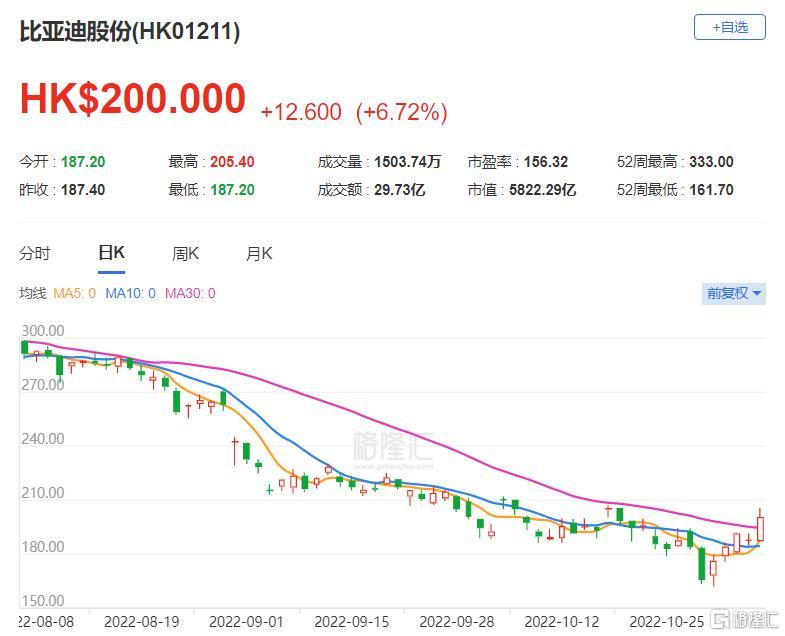Click the 240.00 y-axis label
This screenshot has width=785, height=636.
point(43,439)
